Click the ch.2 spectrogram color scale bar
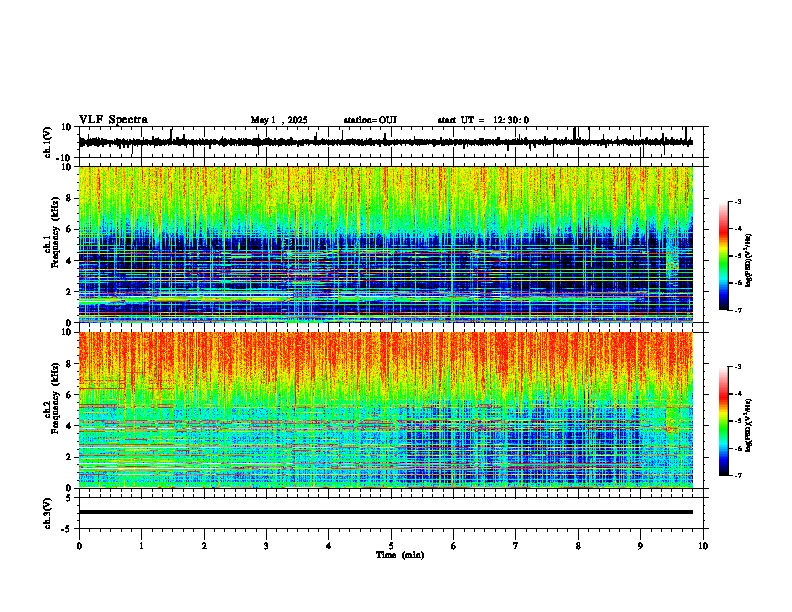Screen dimensions: 792x612 724,421
